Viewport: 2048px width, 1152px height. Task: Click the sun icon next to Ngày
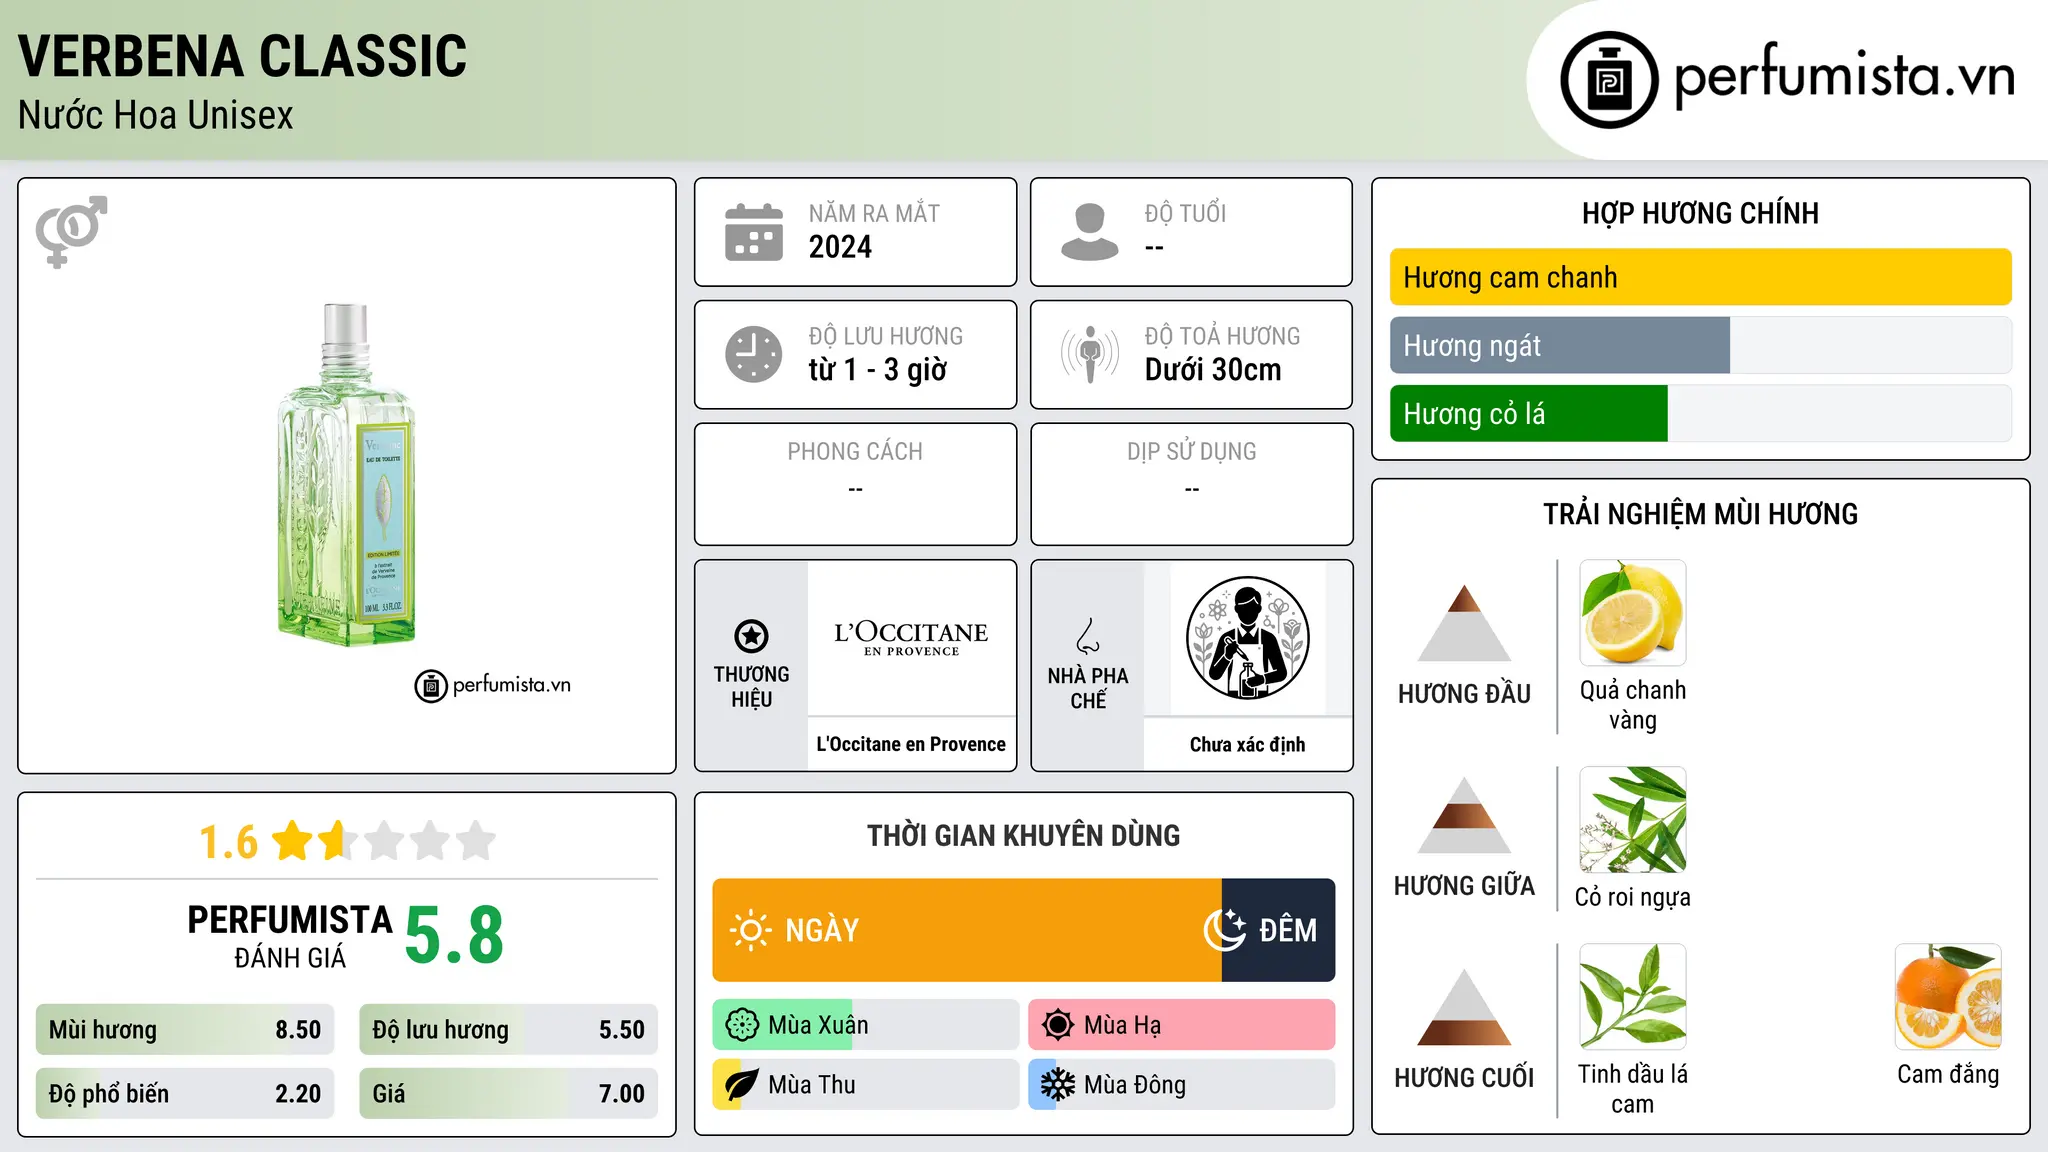[751, 930]
